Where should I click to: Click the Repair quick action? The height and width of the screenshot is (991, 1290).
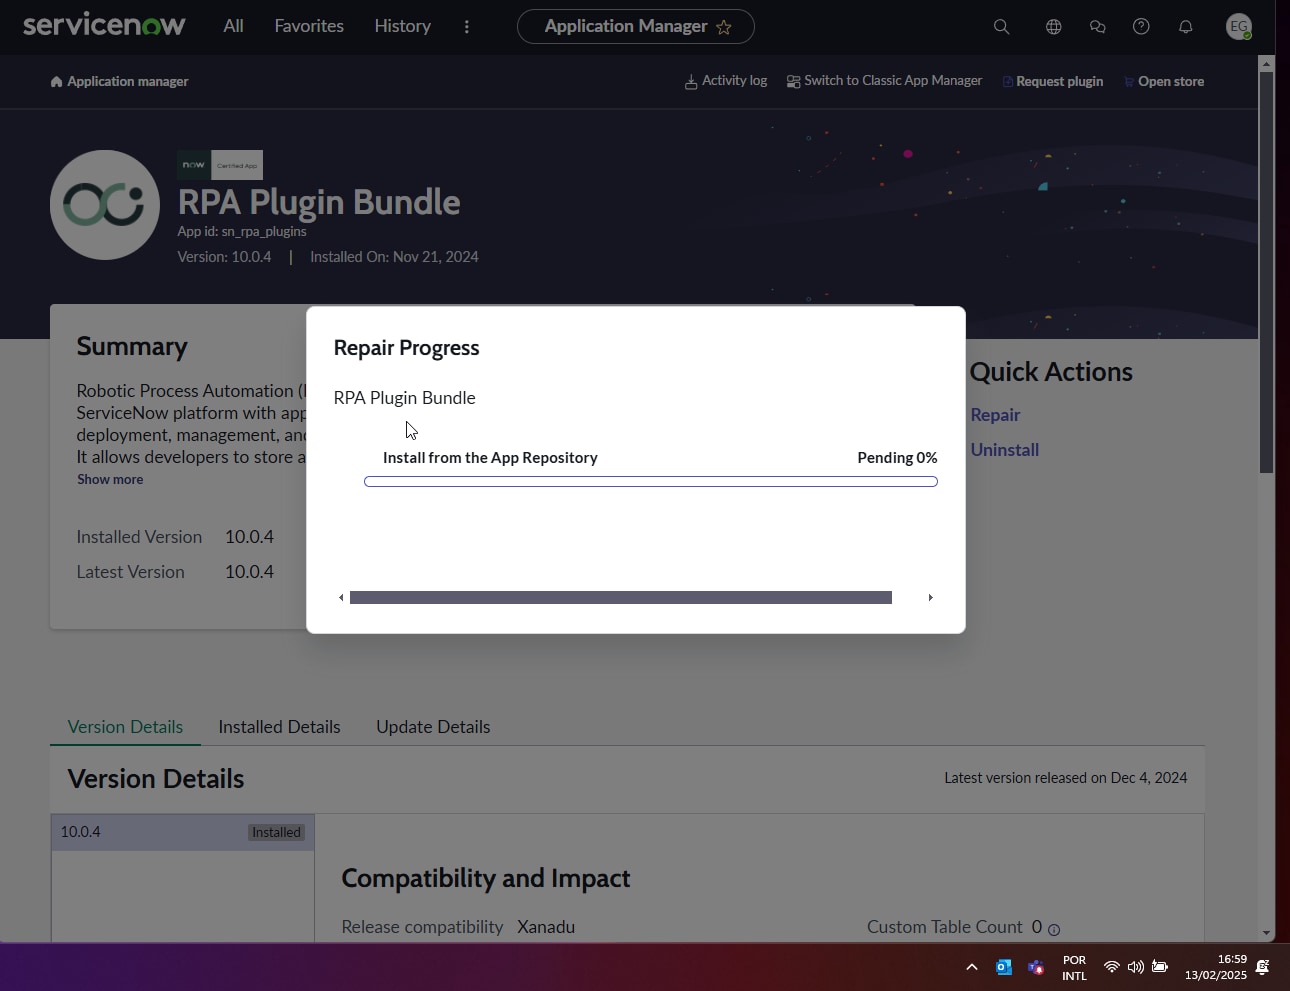[995, 415]
